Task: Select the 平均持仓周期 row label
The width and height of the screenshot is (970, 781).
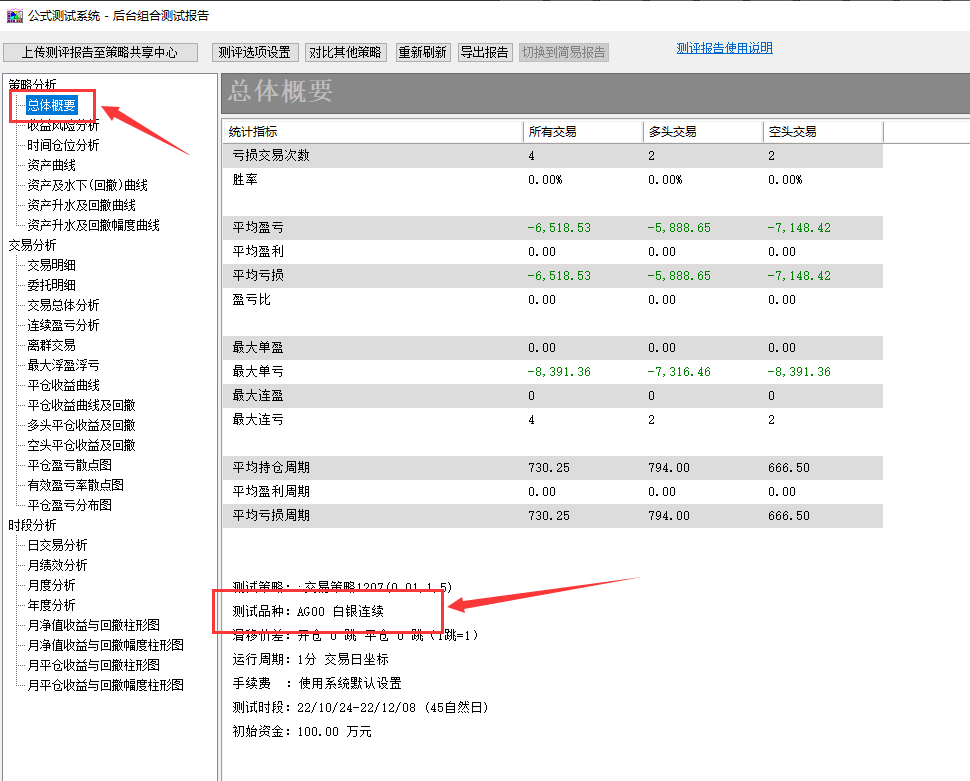Action: point(271,468)
